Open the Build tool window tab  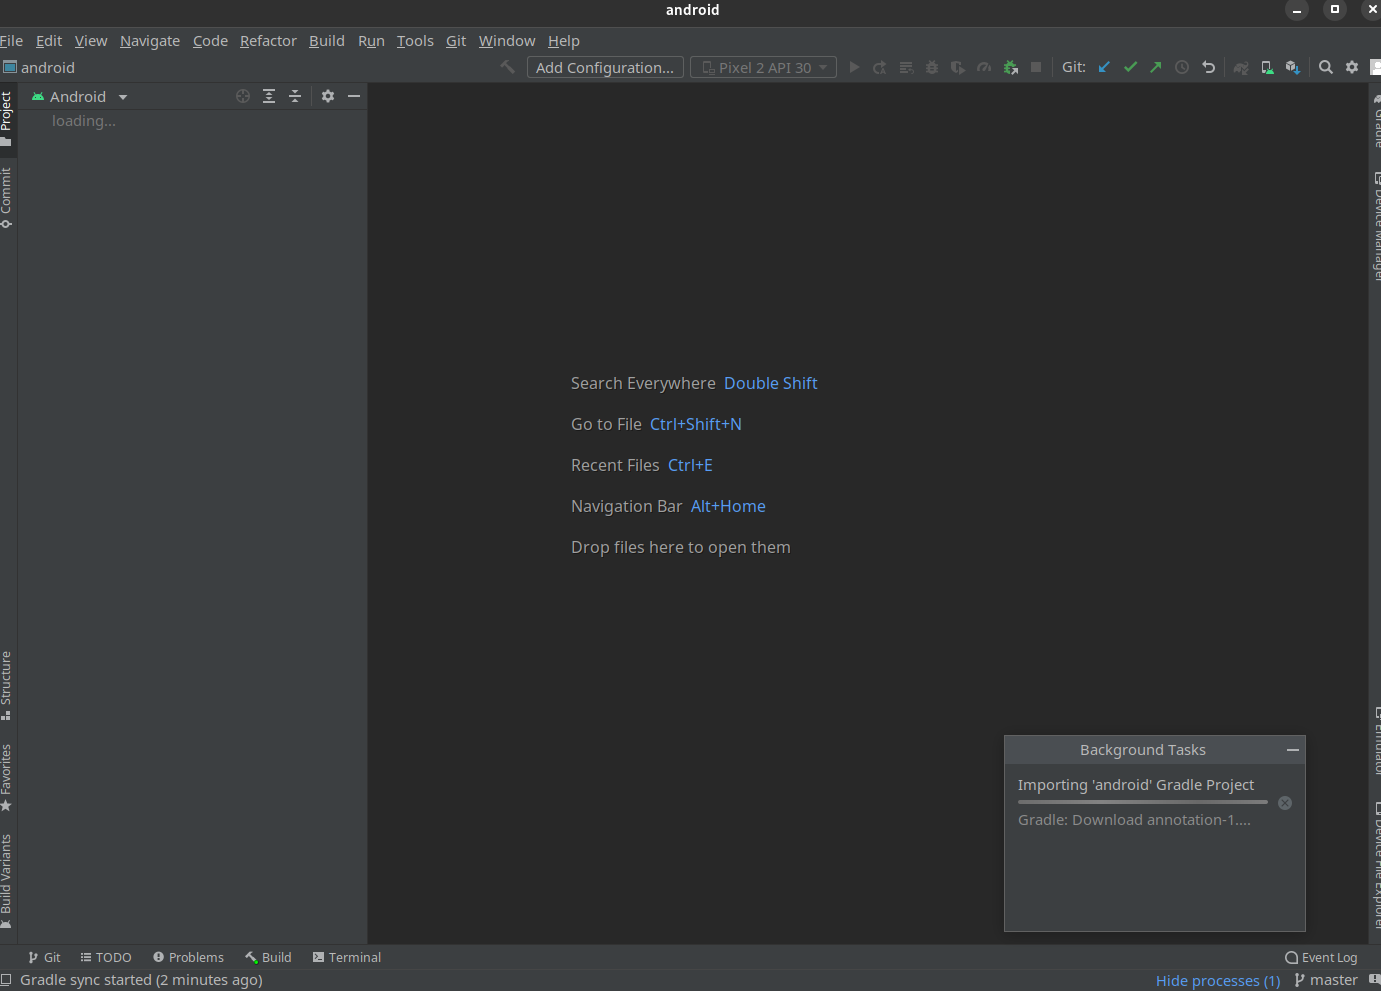point(269,957)
